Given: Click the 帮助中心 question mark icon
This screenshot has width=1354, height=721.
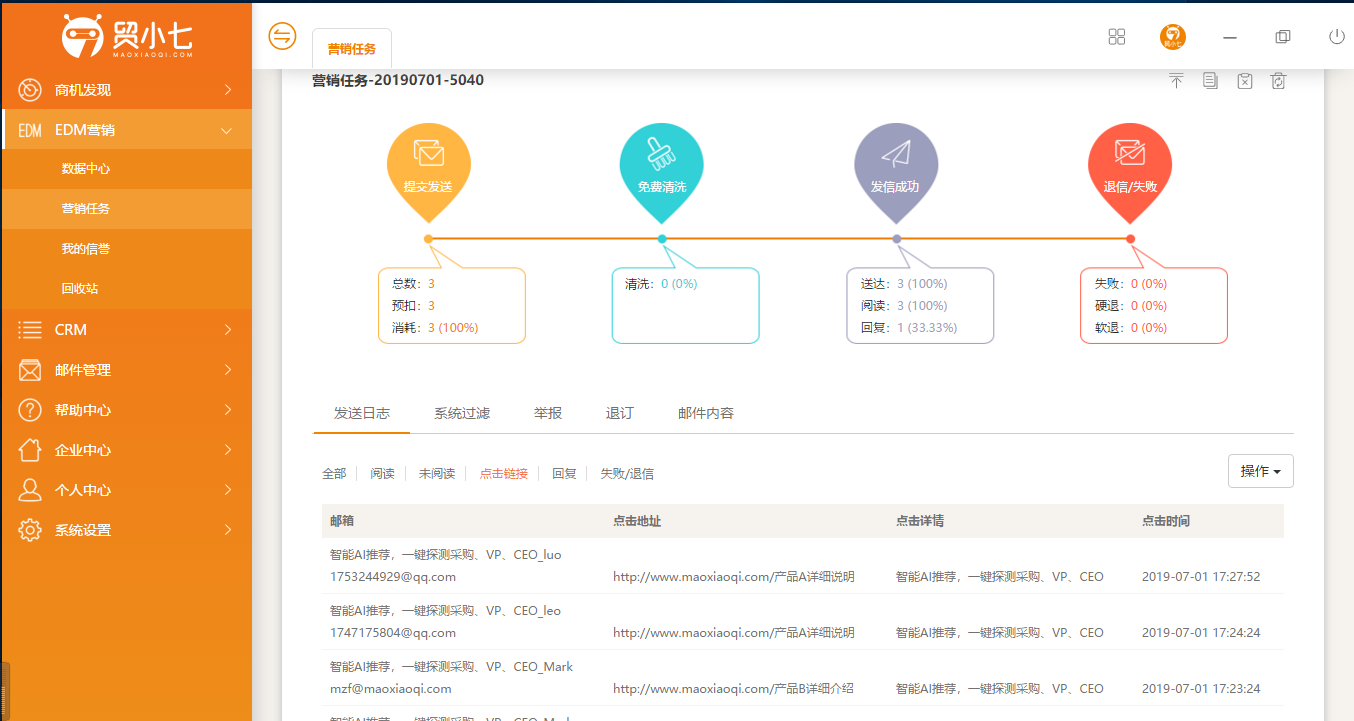Looking at the screenshot, I should pos(30,410).
